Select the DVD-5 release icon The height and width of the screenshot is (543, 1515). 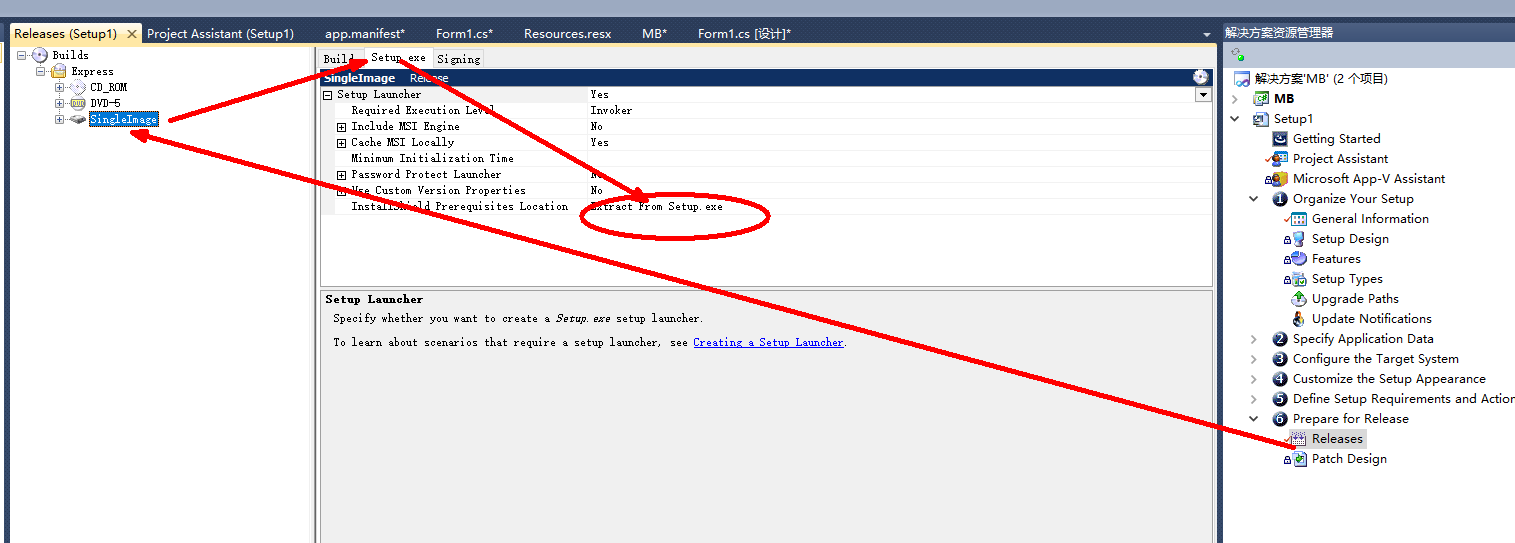tap(78, 103)
